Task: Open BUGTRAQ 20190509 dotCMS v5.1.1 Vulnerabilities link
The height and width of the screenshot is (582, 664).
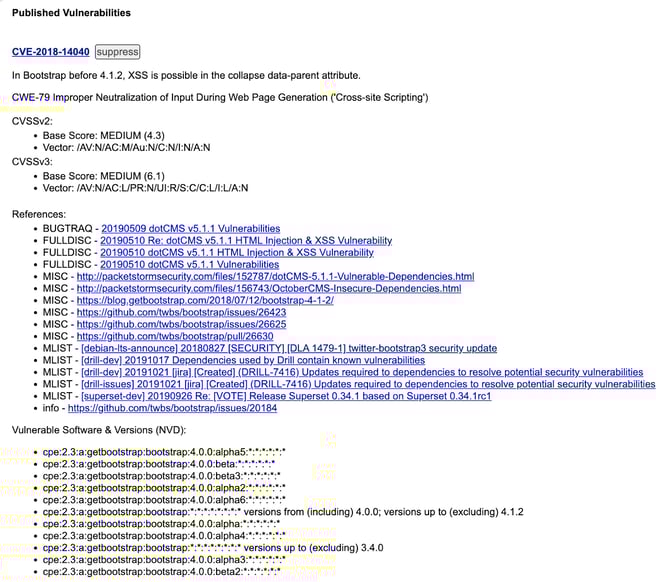Action: pos(191,229)
